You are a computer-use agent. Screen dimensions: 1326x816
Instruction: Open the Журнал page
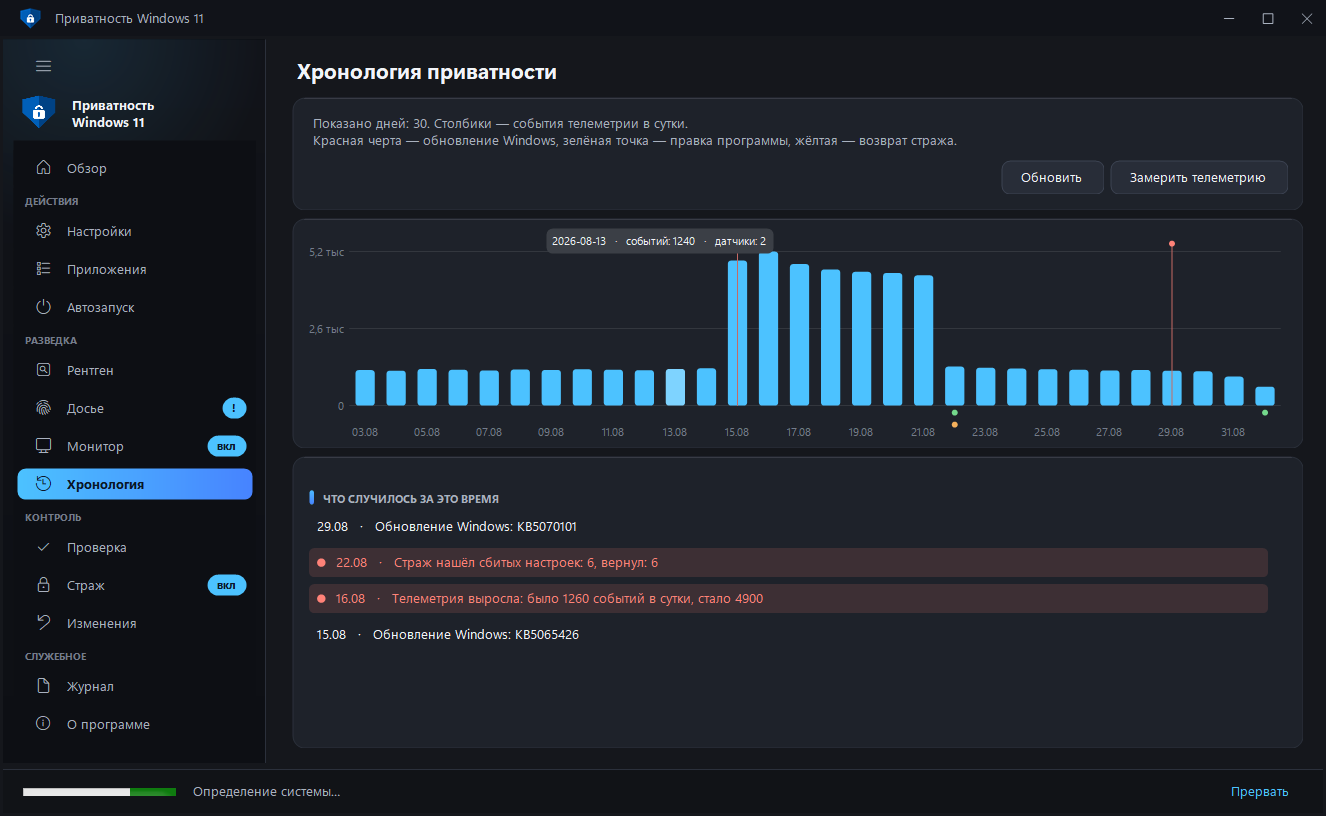coord(135,686)
